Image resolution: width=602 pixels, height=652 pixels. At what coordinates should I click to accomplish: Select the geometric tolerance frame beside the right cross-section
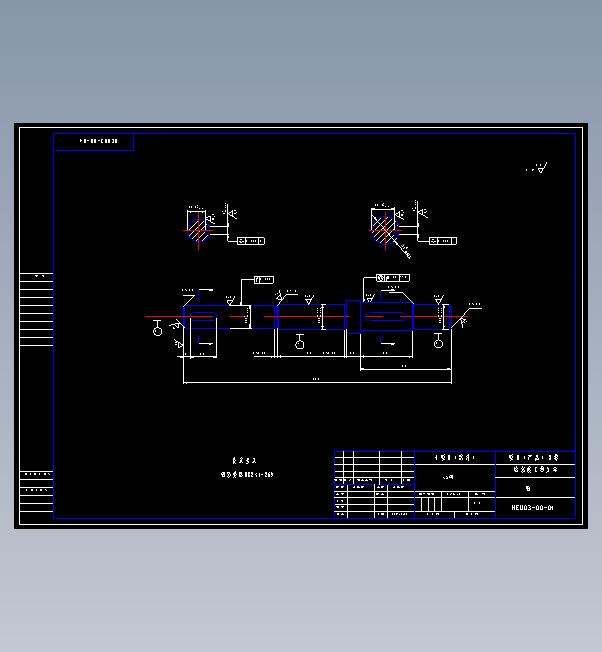click(x=443, y=241)
